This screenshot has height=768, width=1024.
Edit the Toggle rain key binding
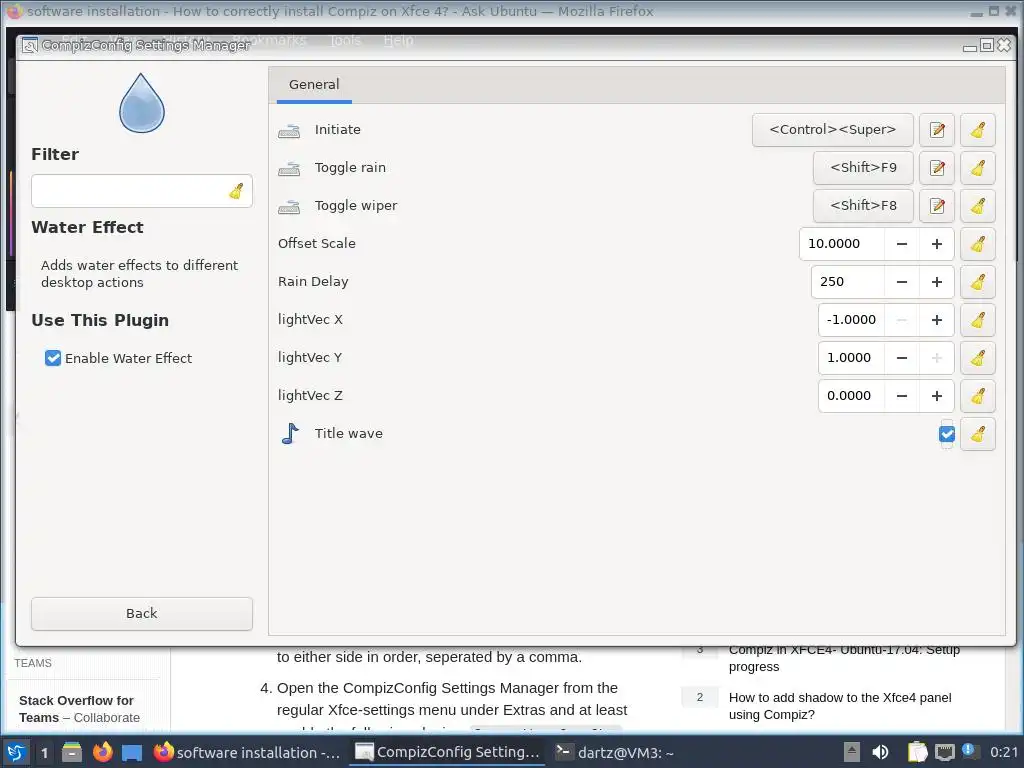936,168
